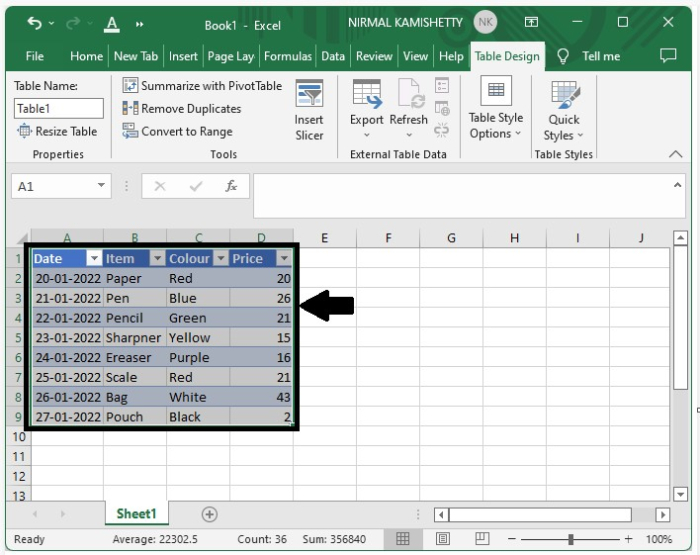The width and height of the screenshot is (700, 555).
Task: Click vertical scrollbar up arrow
Action: (680, 238)
